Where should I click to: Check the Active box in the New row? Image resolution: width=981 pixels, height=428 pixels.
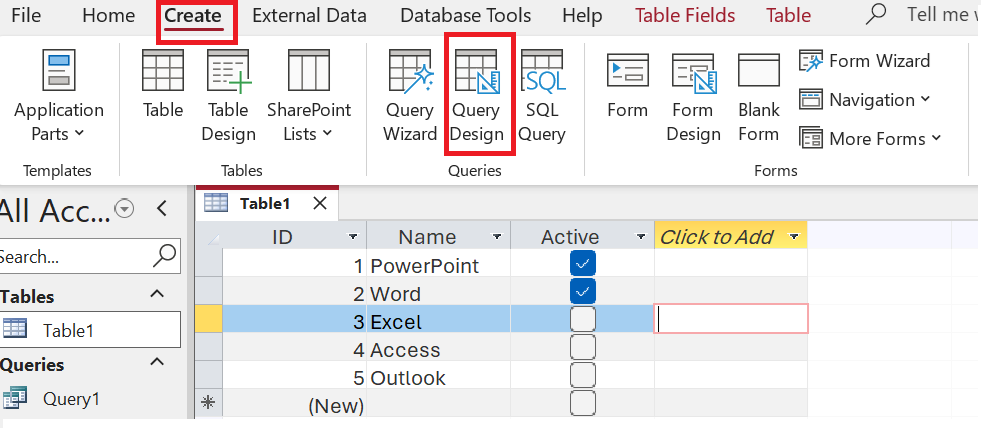[x=582, y=403]
